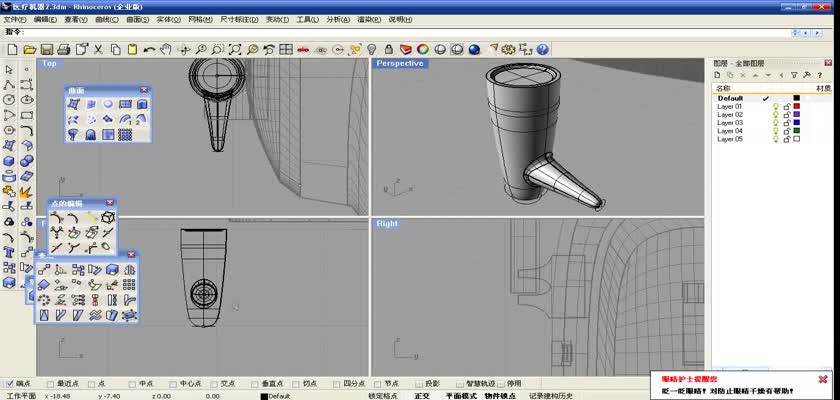
Task: Open the 曲面(S) menu
Action: click(138, 19)
